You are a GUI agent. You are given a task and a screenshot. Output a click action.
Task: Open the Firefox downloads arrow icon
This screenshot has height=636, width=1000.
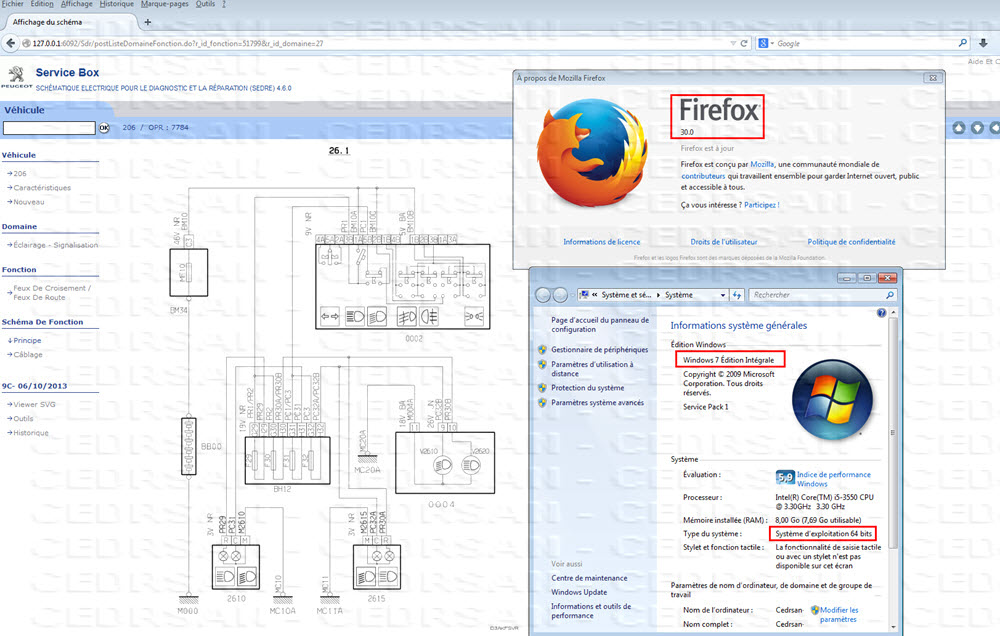coord(983,43)
